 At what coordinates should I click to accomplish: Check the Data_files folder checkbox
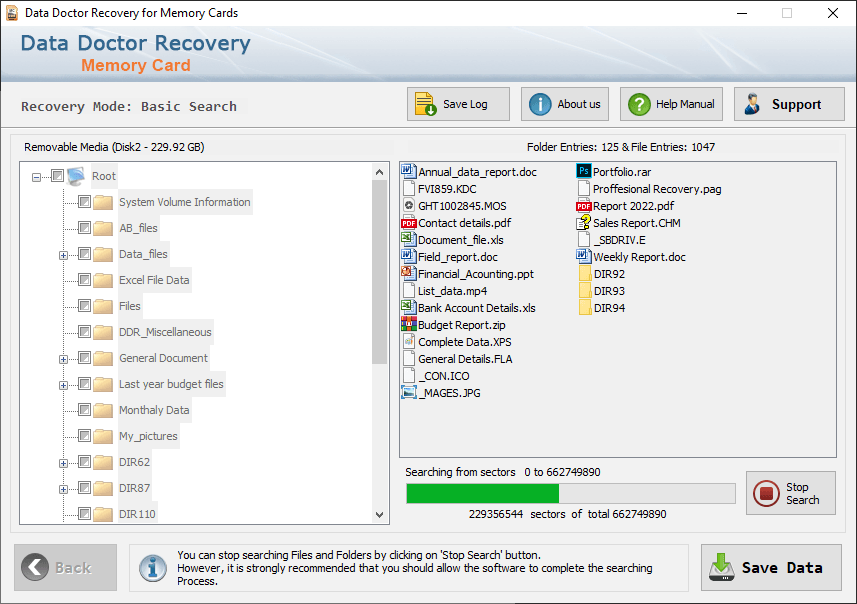click(x=84, y=254)
